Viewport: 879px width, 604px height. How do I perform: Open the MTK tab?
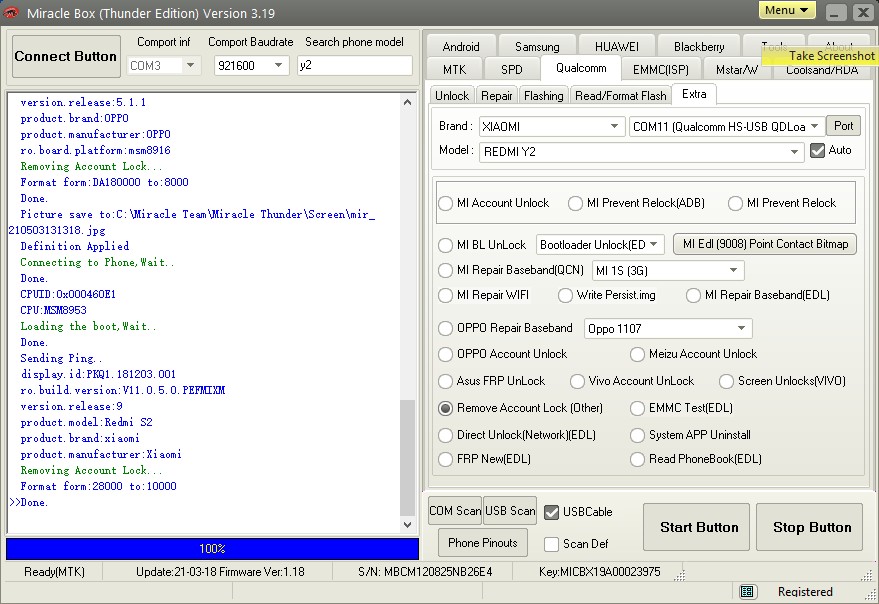click(x=455, y=70)
